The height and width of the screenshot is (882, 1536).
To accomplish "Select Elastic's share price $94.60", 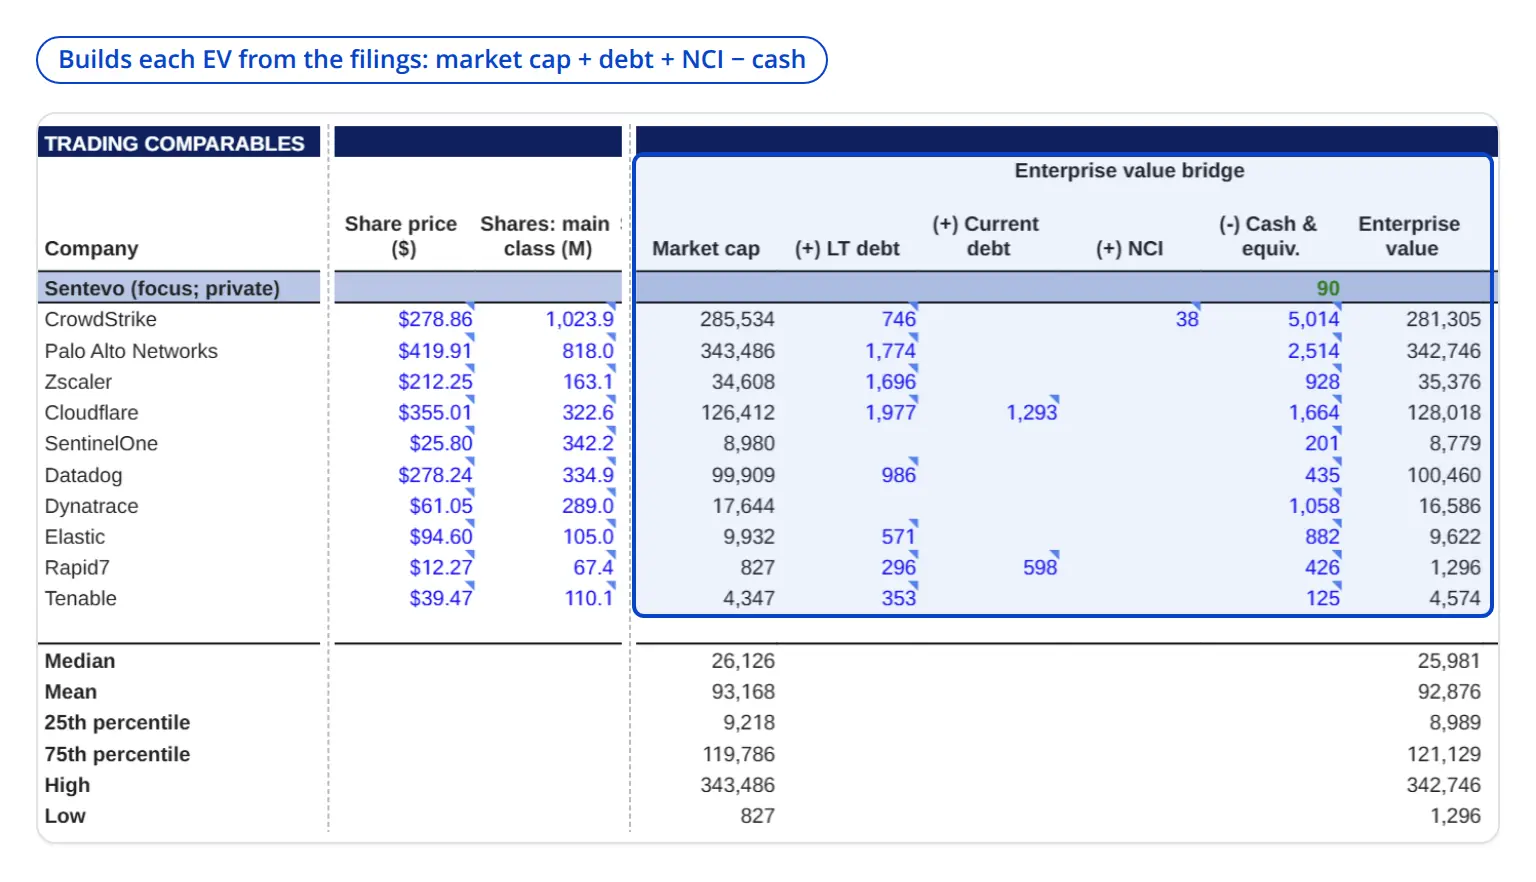I will coord(441,537).
